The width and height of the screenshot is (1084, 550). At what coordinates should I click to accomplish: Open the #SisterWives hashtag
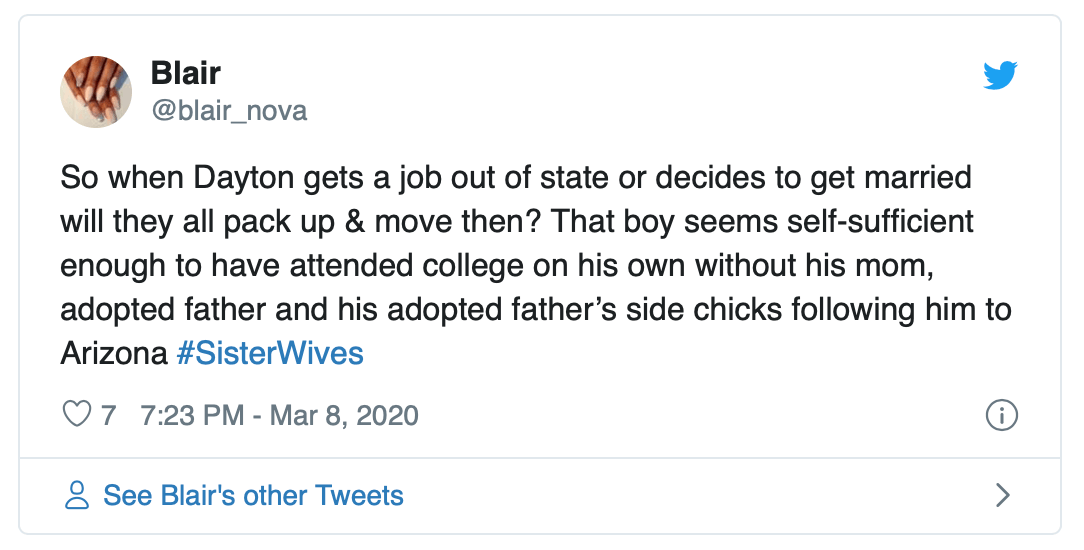270,353
